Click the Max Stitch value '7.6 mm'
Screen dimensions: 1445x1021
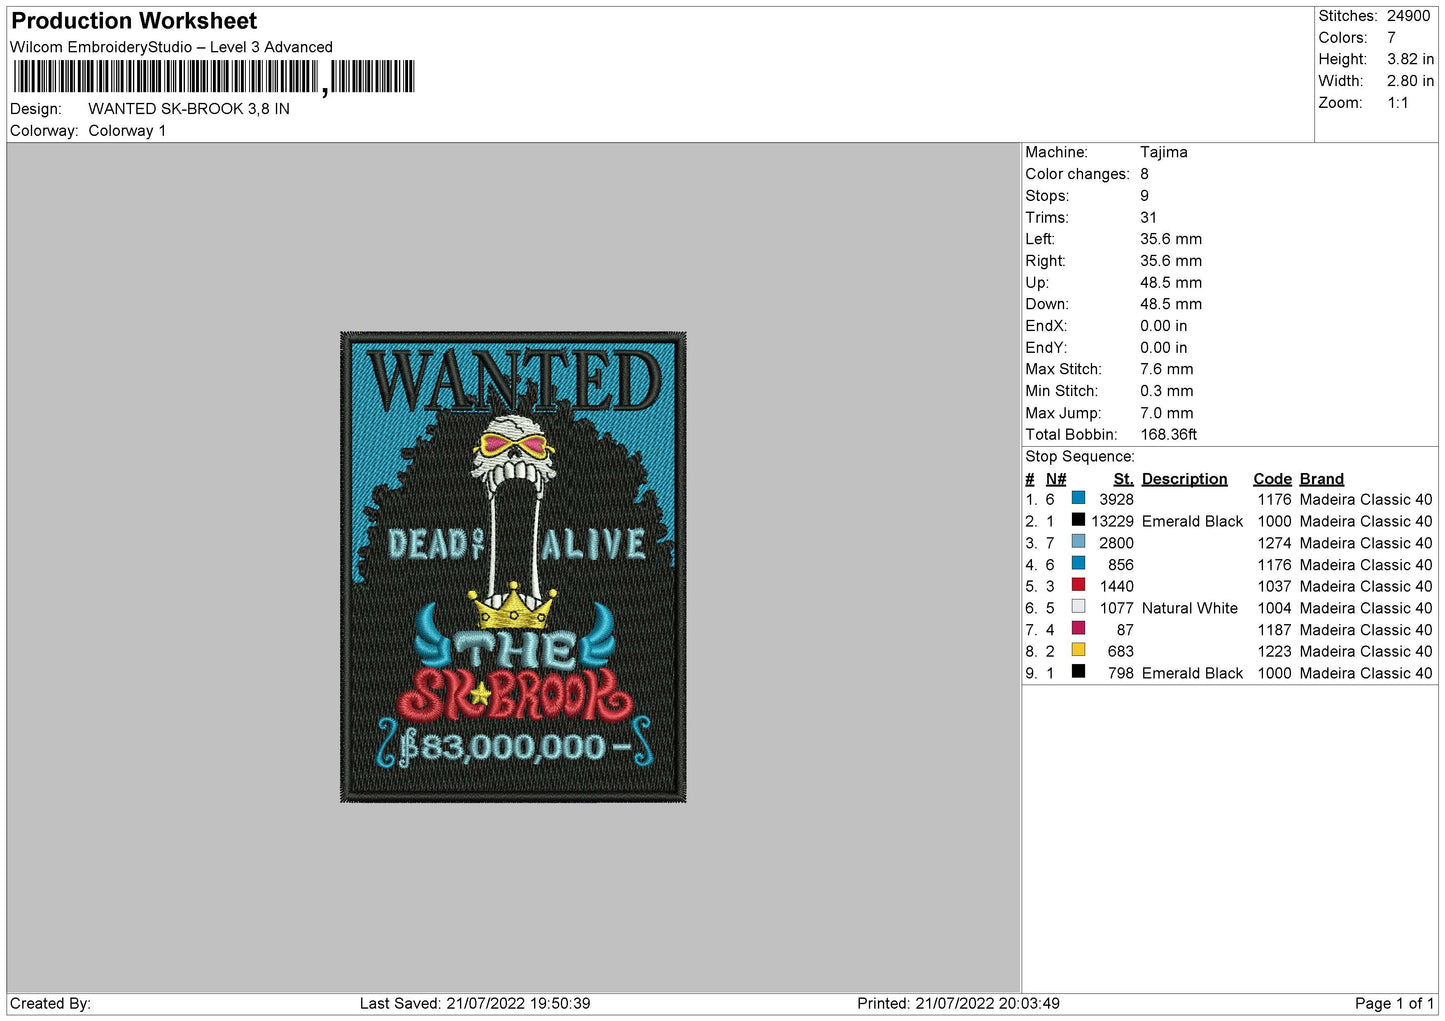(1167, 369)
